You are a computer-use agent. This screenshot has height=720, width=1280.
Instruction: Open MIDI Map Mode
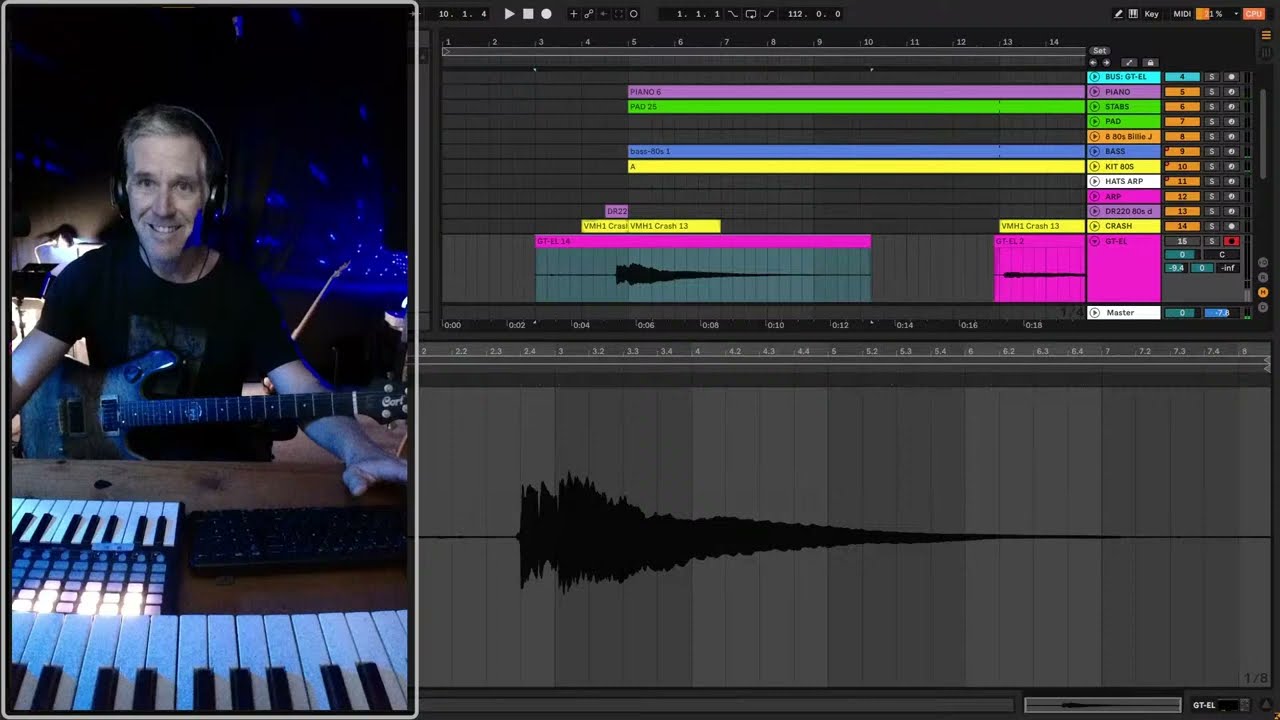click(x=1182, y=14)
